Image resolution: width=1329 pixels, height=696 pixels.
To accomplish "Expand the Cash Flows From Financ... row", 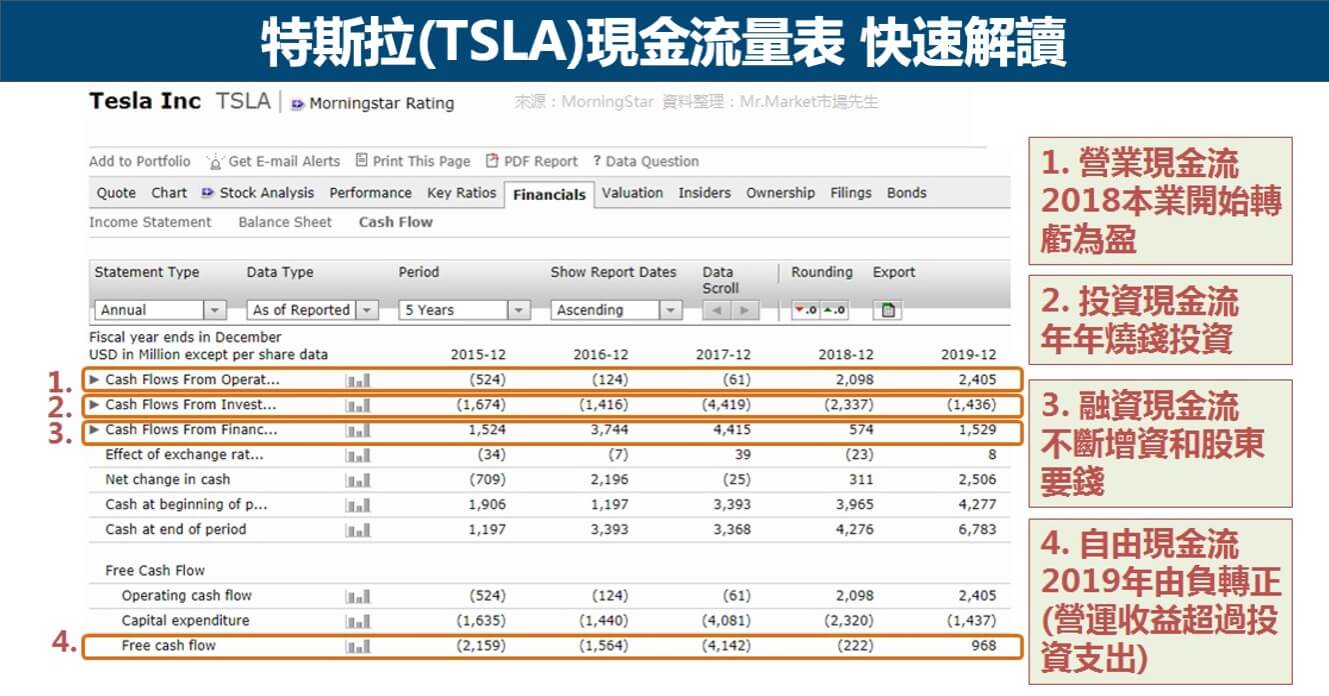I will point(95,430).
